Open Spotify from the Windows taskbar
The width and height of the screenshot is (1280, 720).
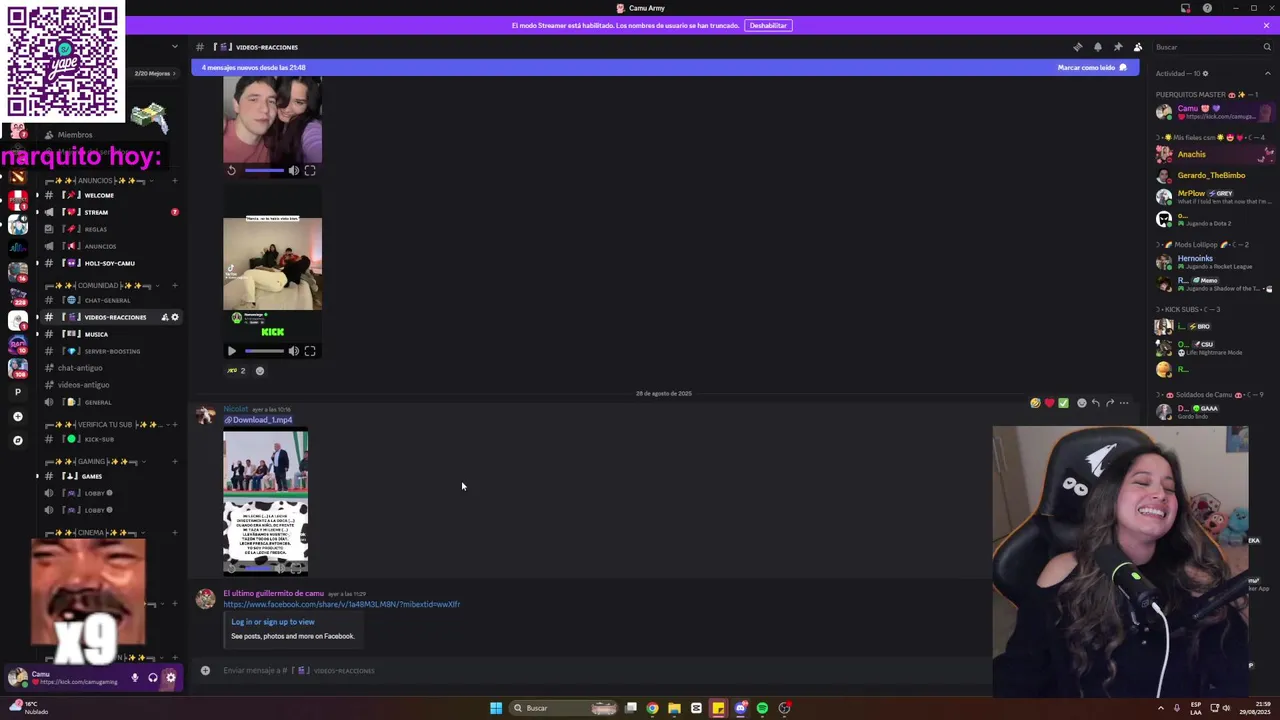762,708
